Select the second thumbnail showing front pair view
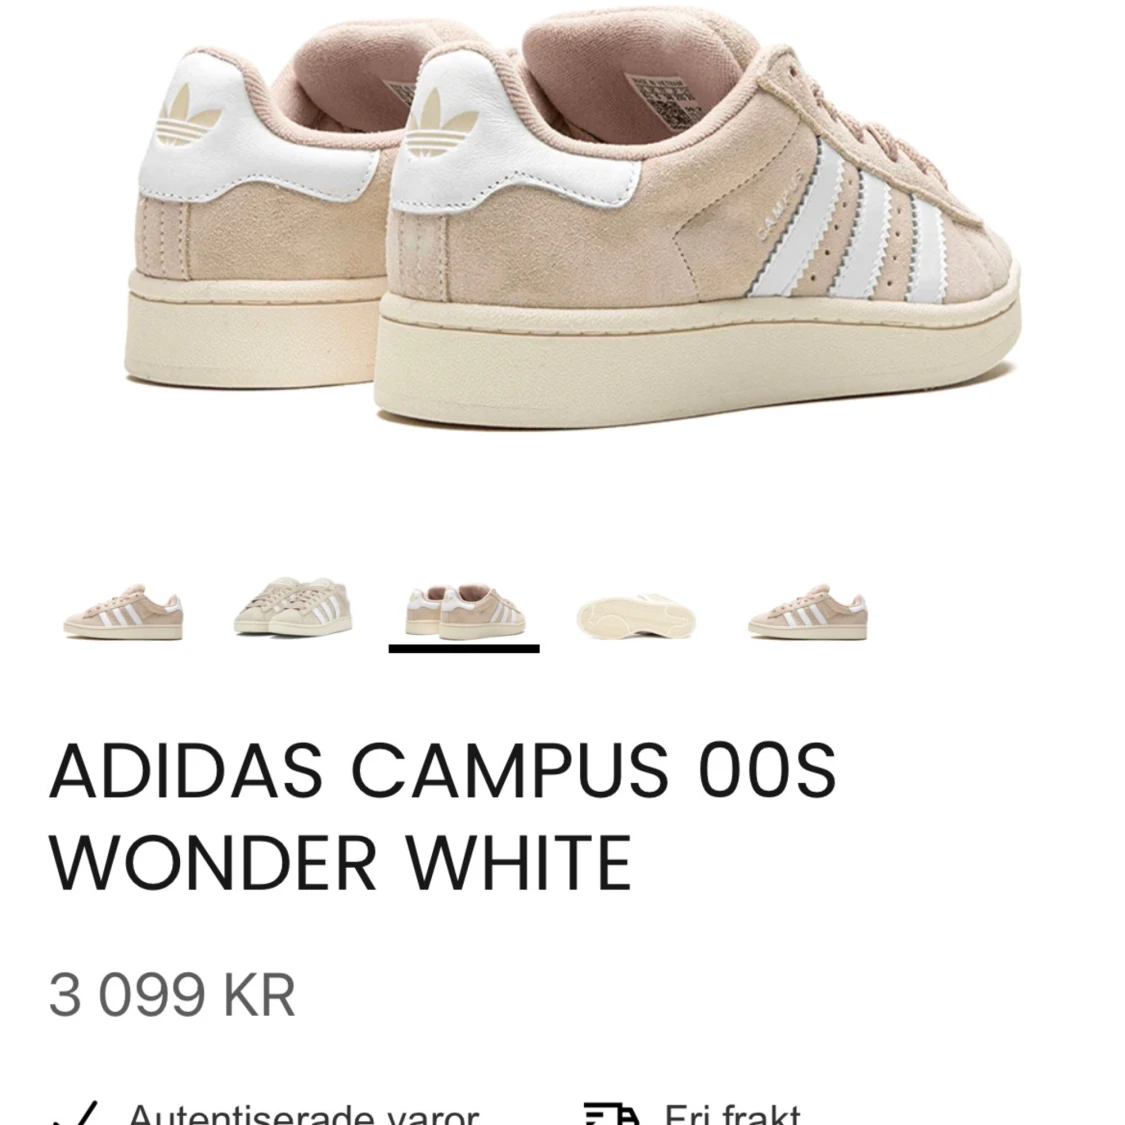 click(x=293, y=606)
